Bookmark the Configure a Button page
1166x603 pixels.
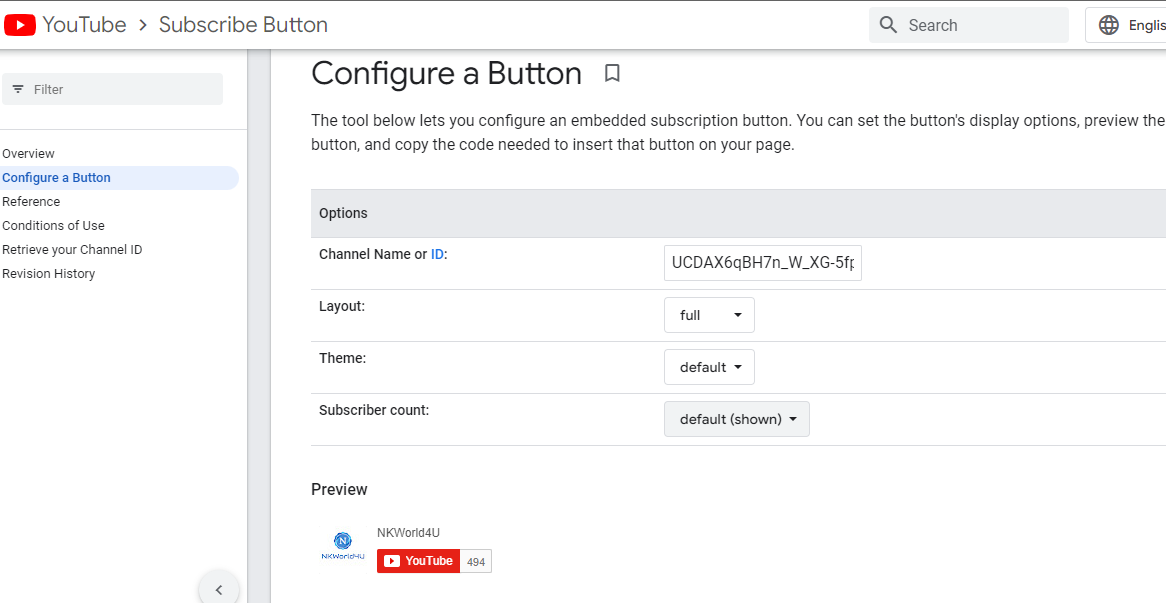tap(612, 73)
